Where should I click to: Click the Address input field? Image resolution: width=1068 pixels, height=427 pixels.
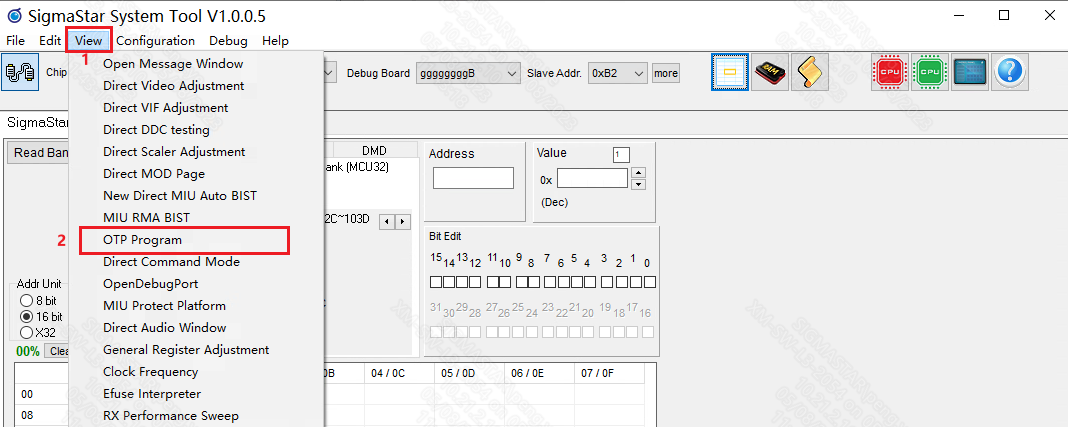point(473,178)
